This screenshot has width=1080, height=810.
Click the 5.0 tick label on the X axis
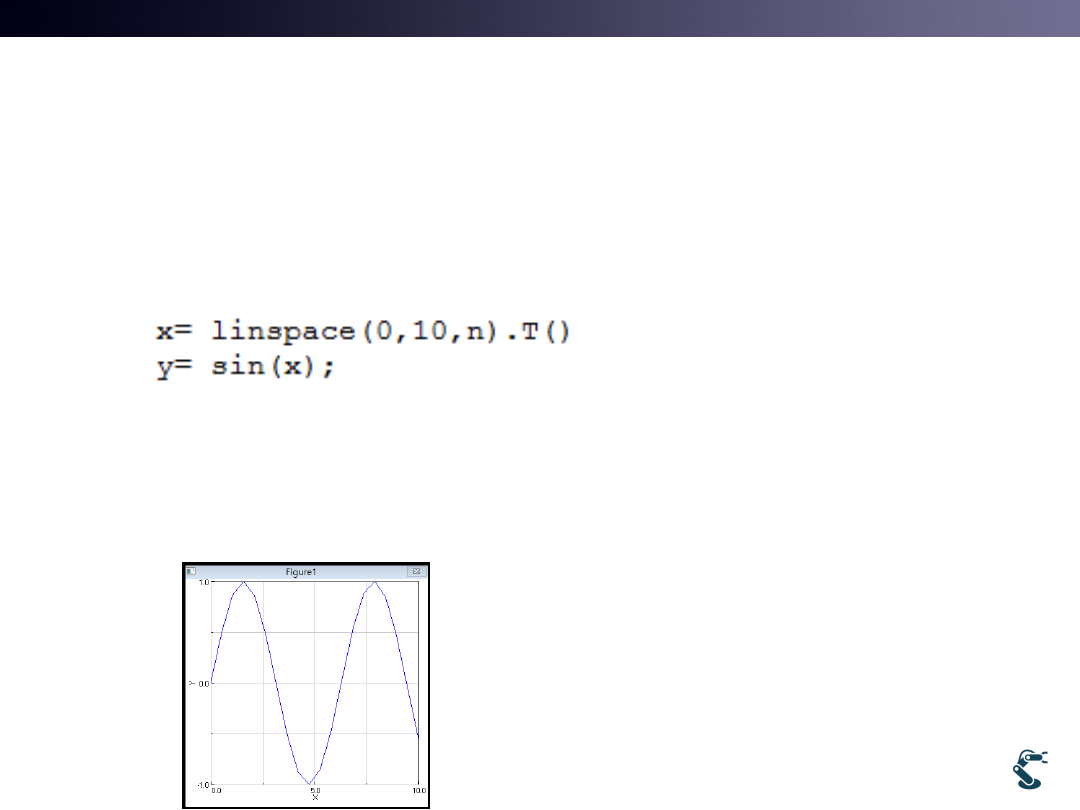tap(314, 790)
